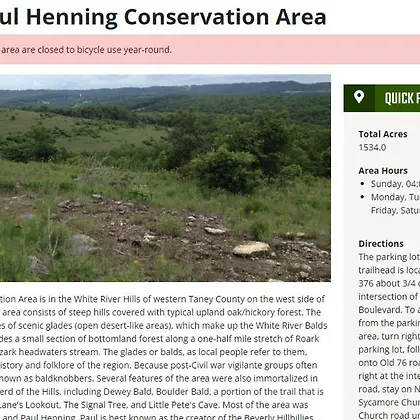Open the conservation area landscape photo
This screenshot has width=420, height=420.
165,178
